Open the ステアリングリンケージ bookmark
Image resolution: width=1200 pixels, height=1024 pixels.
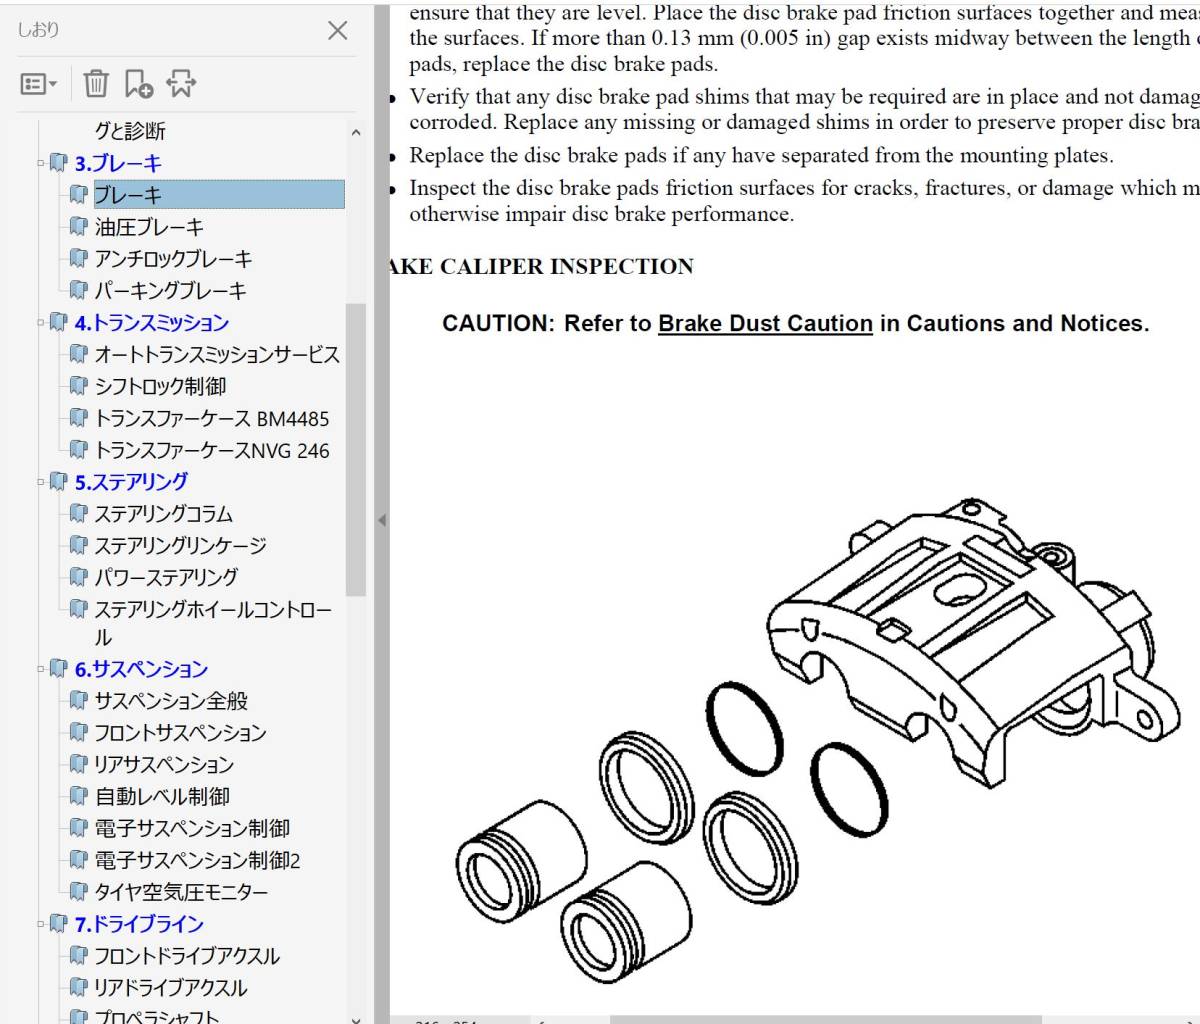point(180,546)
